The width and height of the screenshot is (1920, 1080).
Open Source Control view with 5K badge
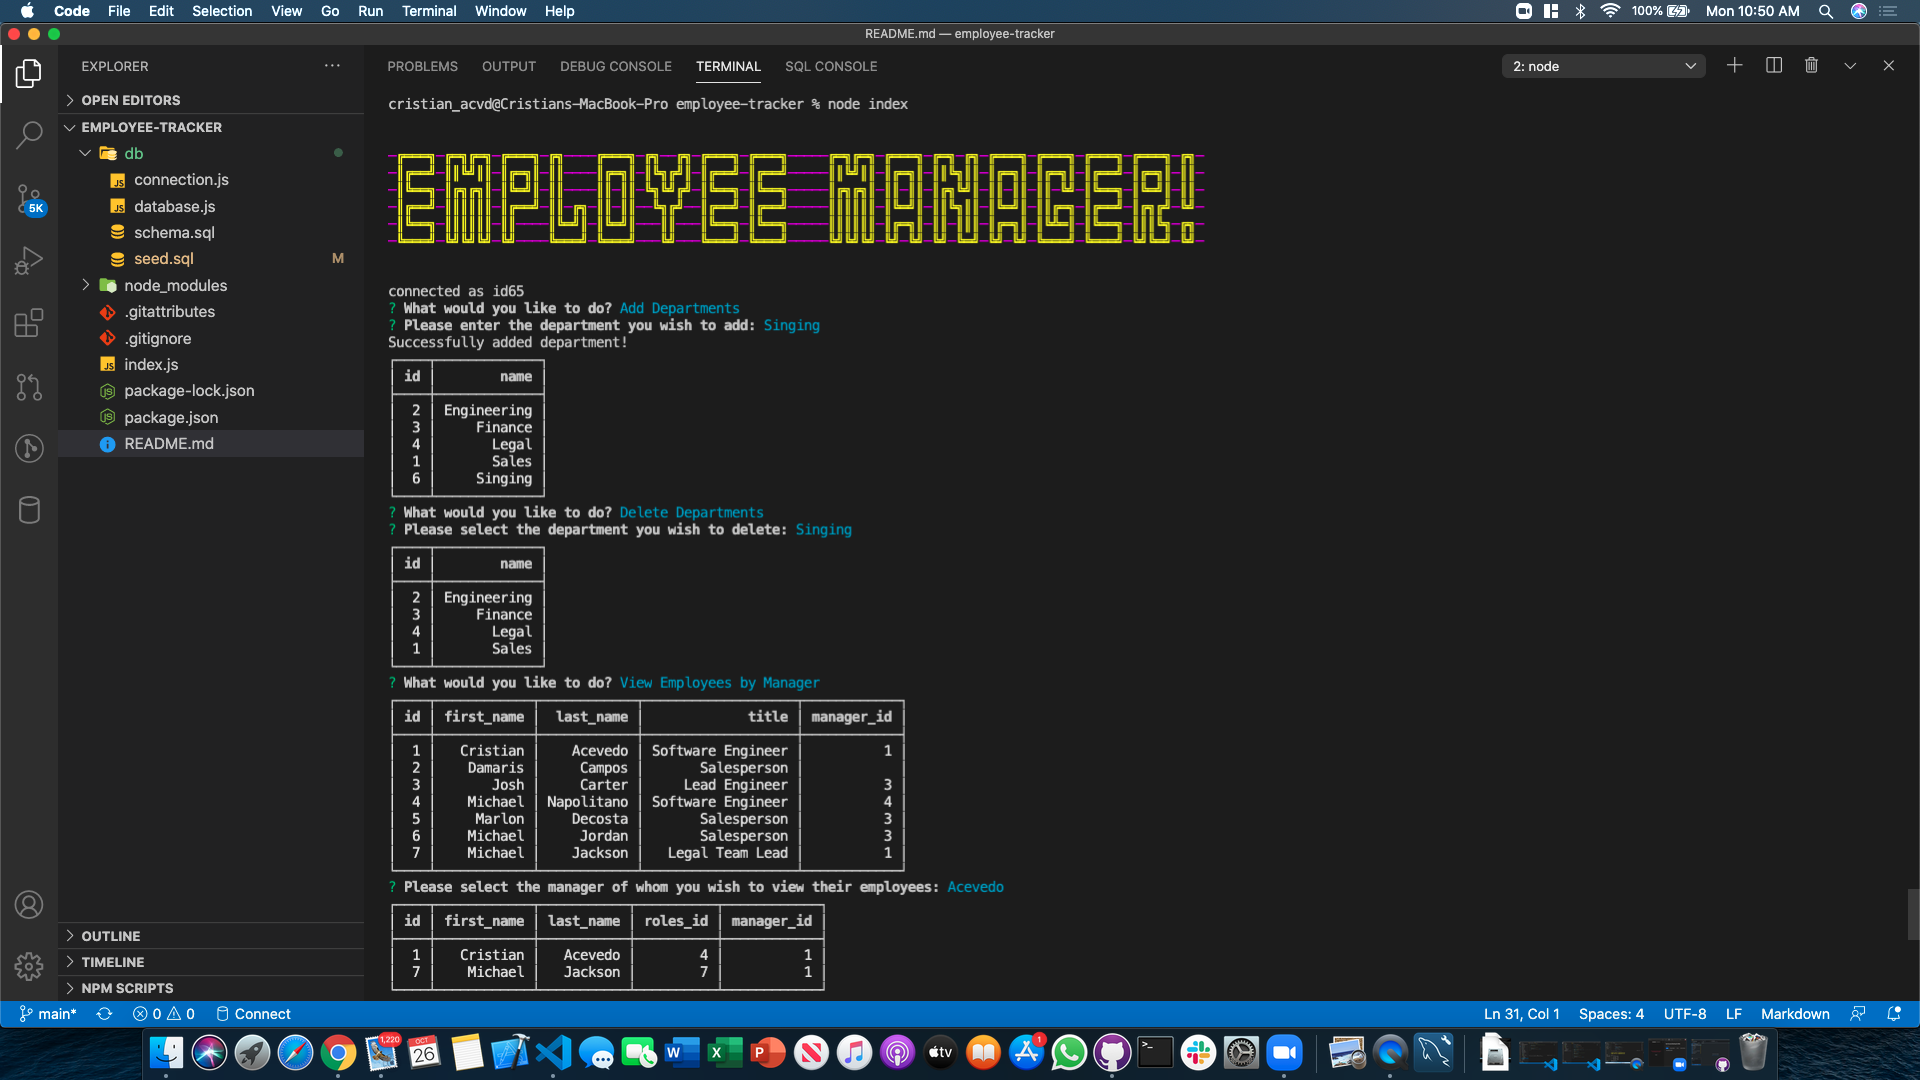[29, 199]
